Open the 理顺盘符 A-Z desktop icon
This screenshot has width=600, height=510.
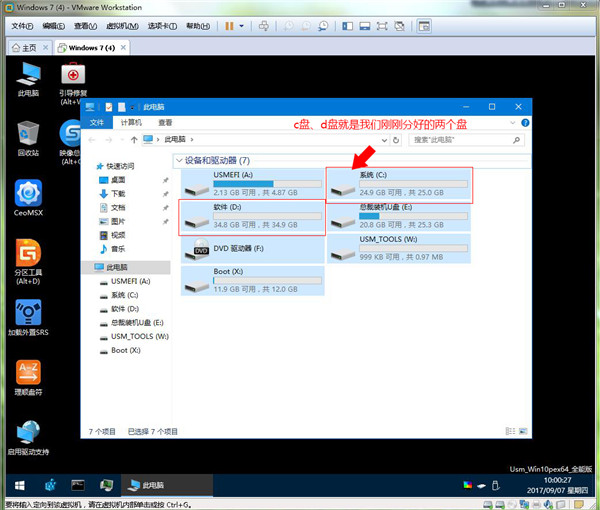[28, 378]
